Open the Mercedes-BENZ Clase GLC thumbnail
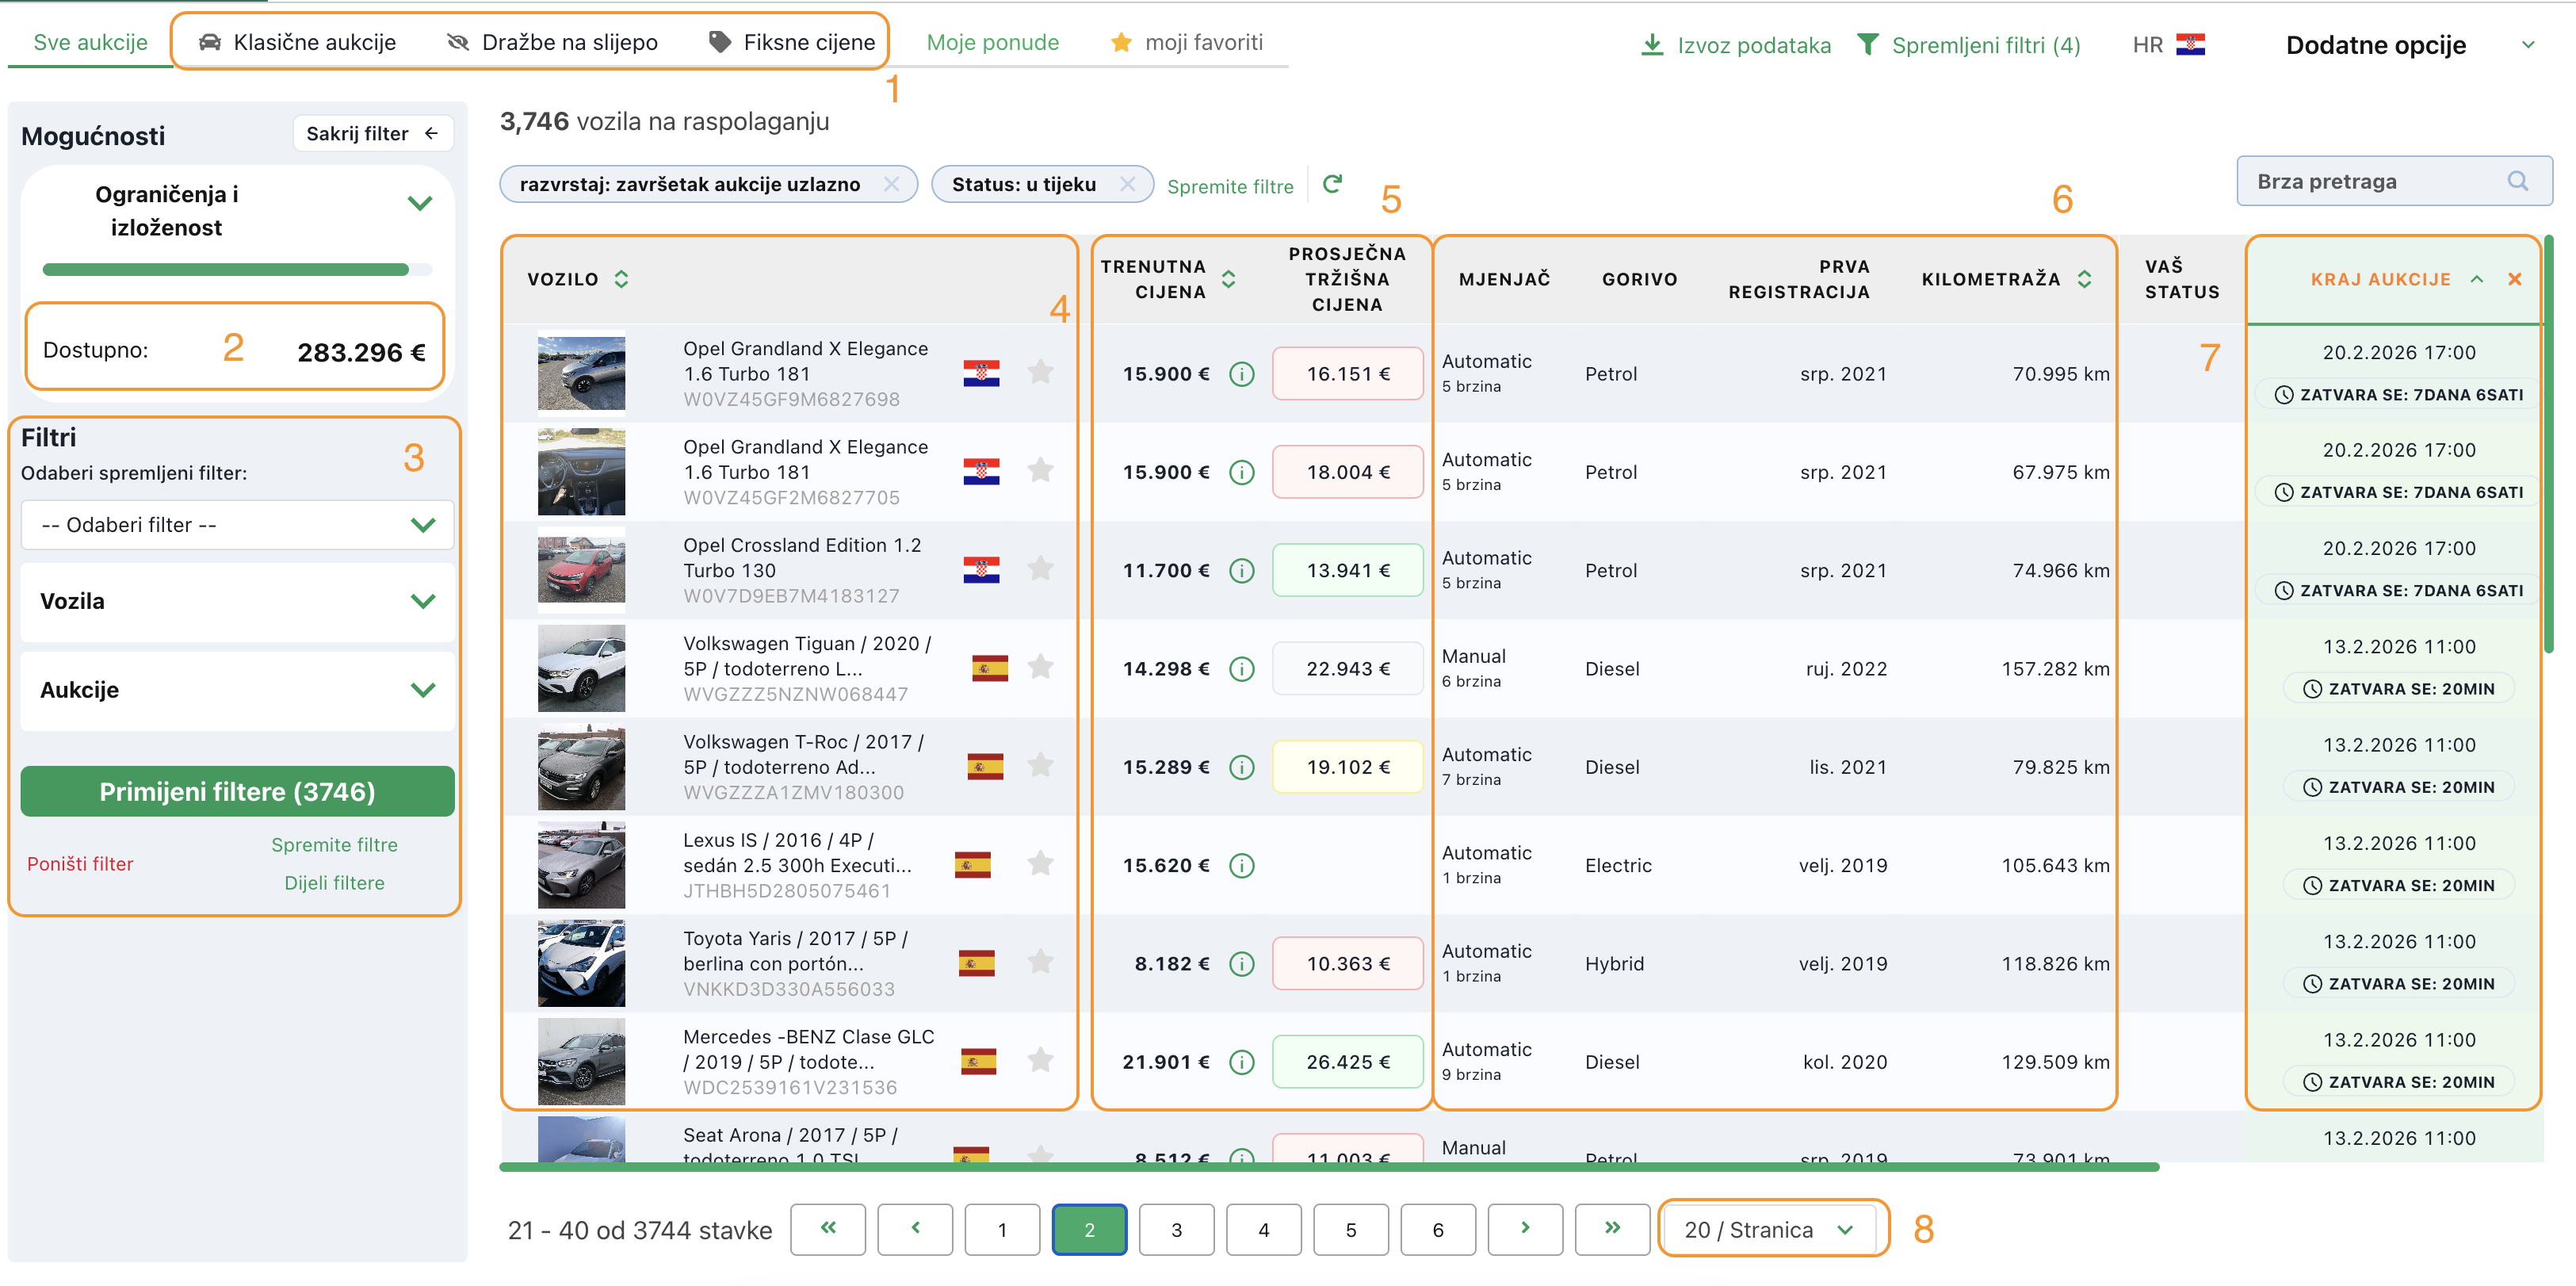The image size is (2576, 1286). coord(581,1060)
